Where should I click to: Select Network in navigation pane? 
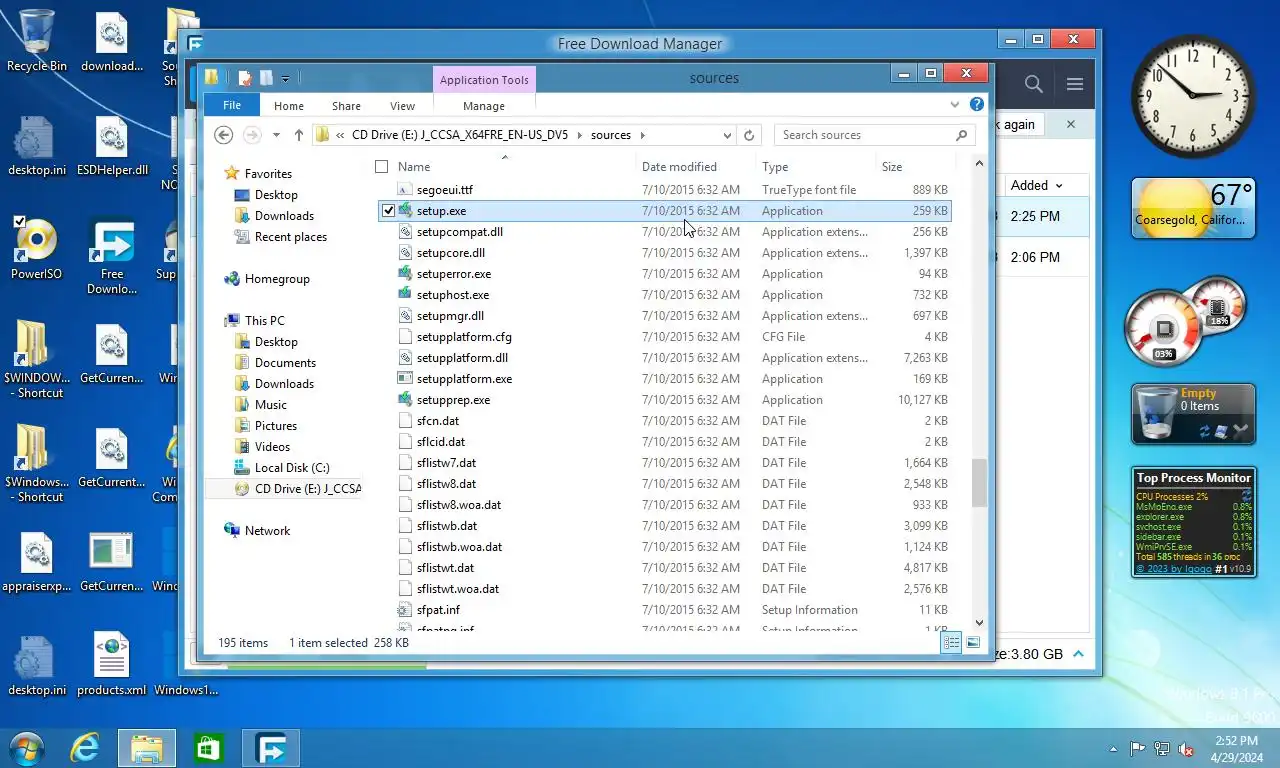pos(267,531)
